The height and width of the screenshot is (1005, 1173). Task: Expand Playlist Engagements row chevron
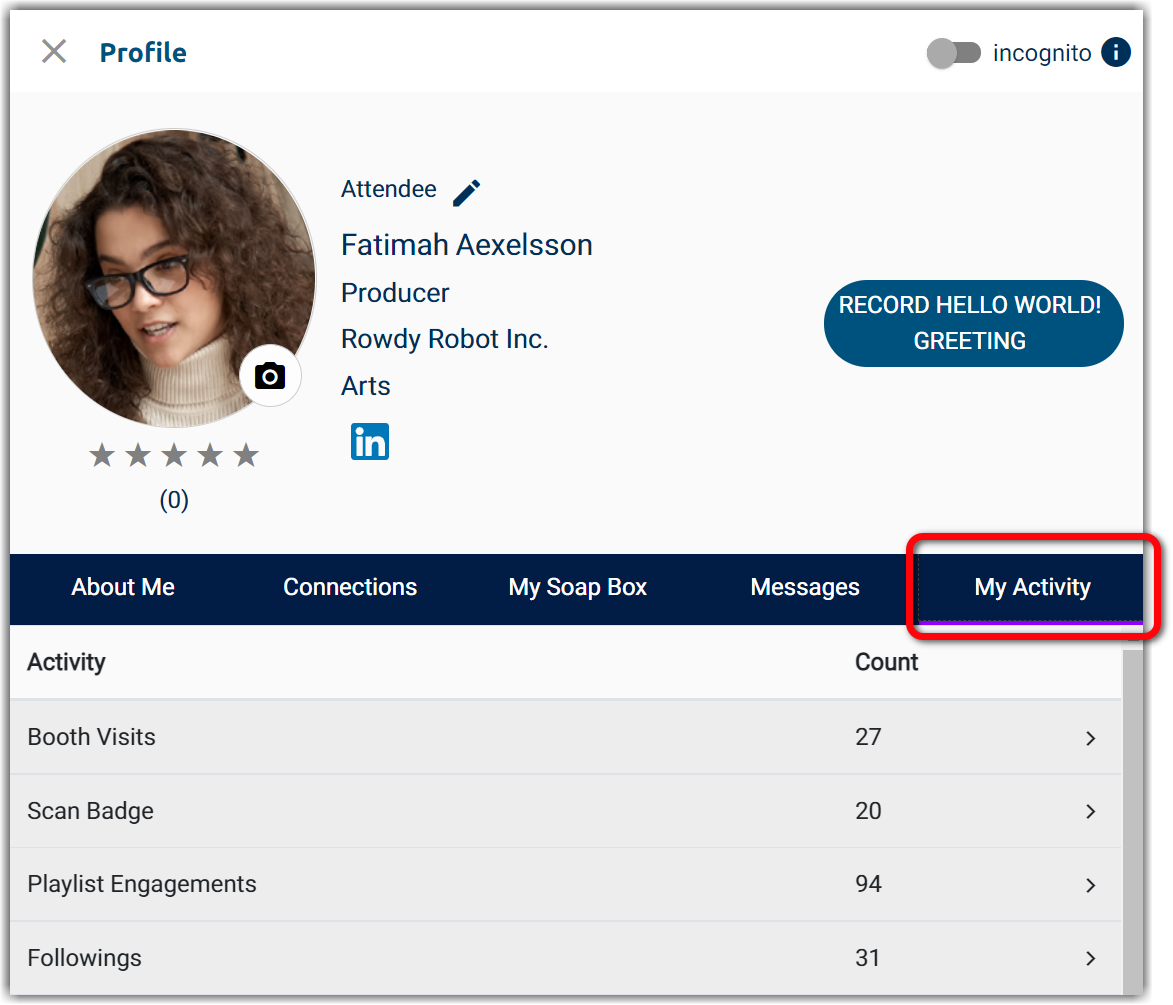1091,885
